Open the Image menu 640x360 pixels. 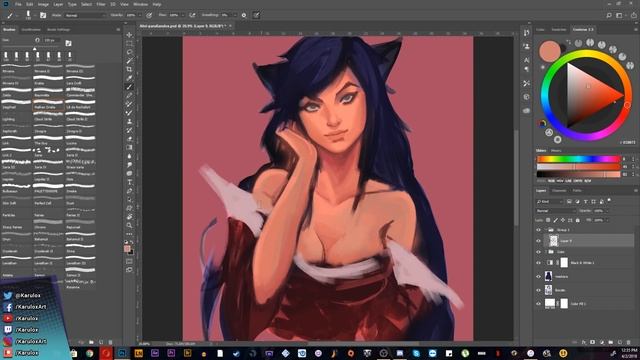43,4
